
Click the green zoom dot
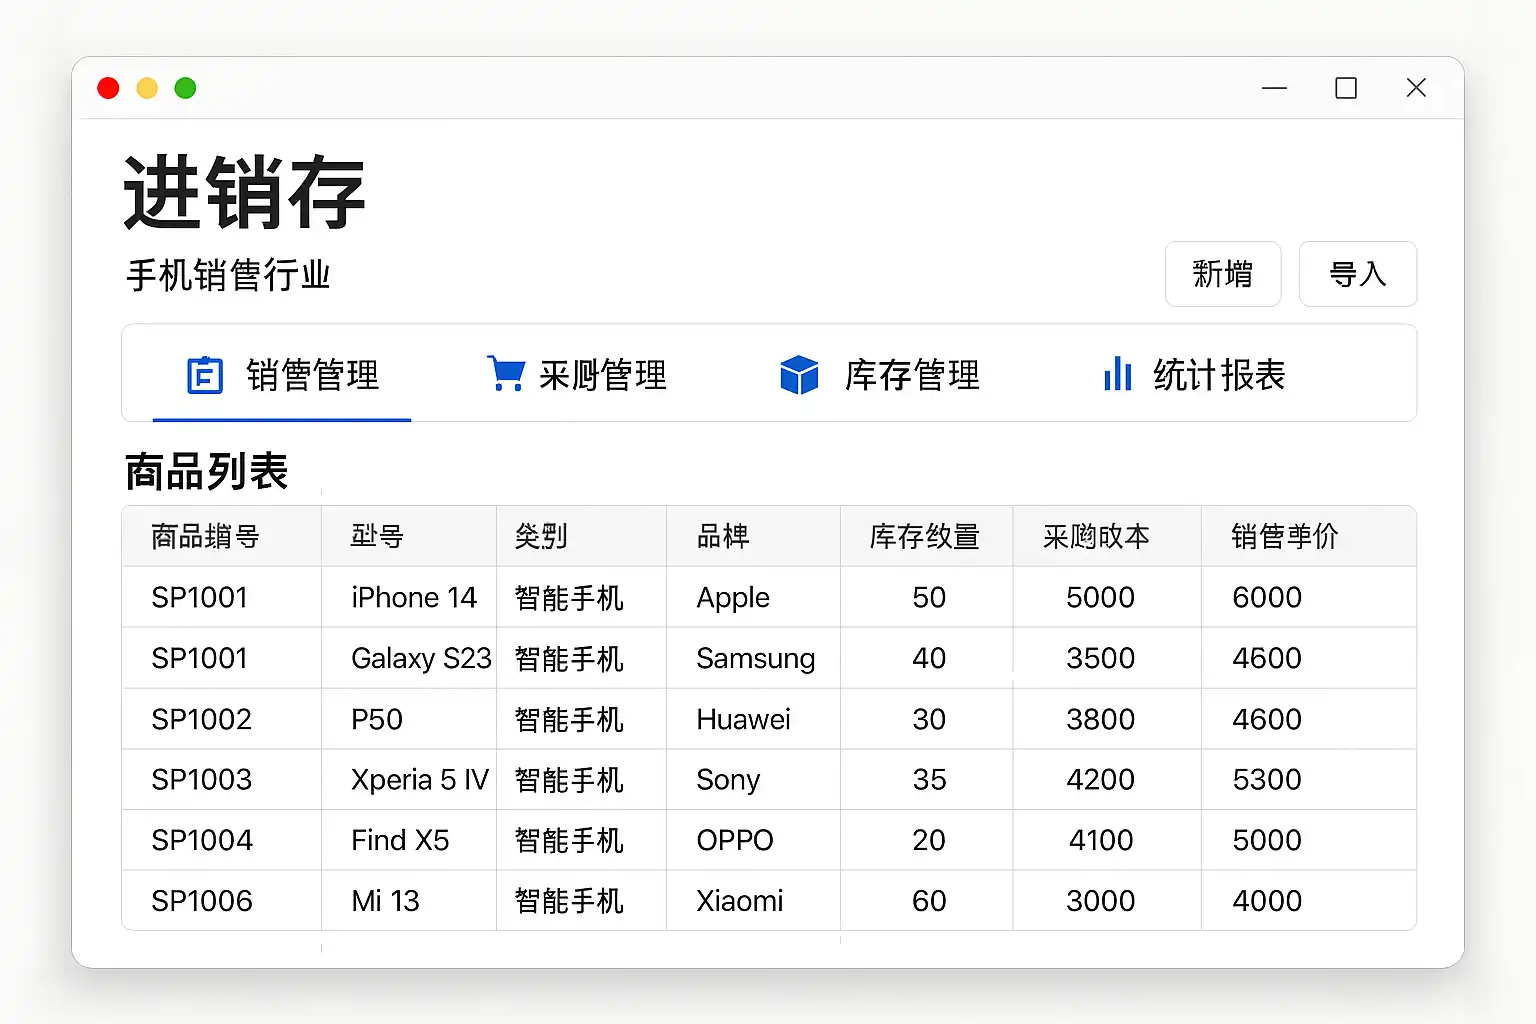[185, 88]
